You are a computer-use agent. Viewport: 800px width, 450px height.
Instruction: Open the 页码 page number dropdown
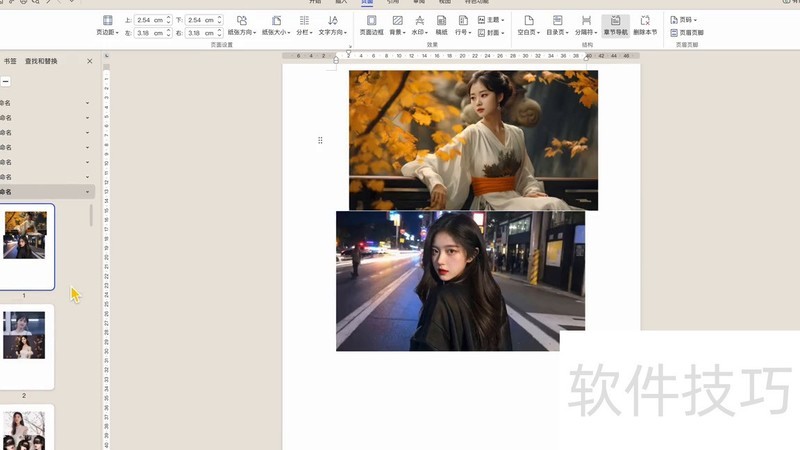(685, 19)
